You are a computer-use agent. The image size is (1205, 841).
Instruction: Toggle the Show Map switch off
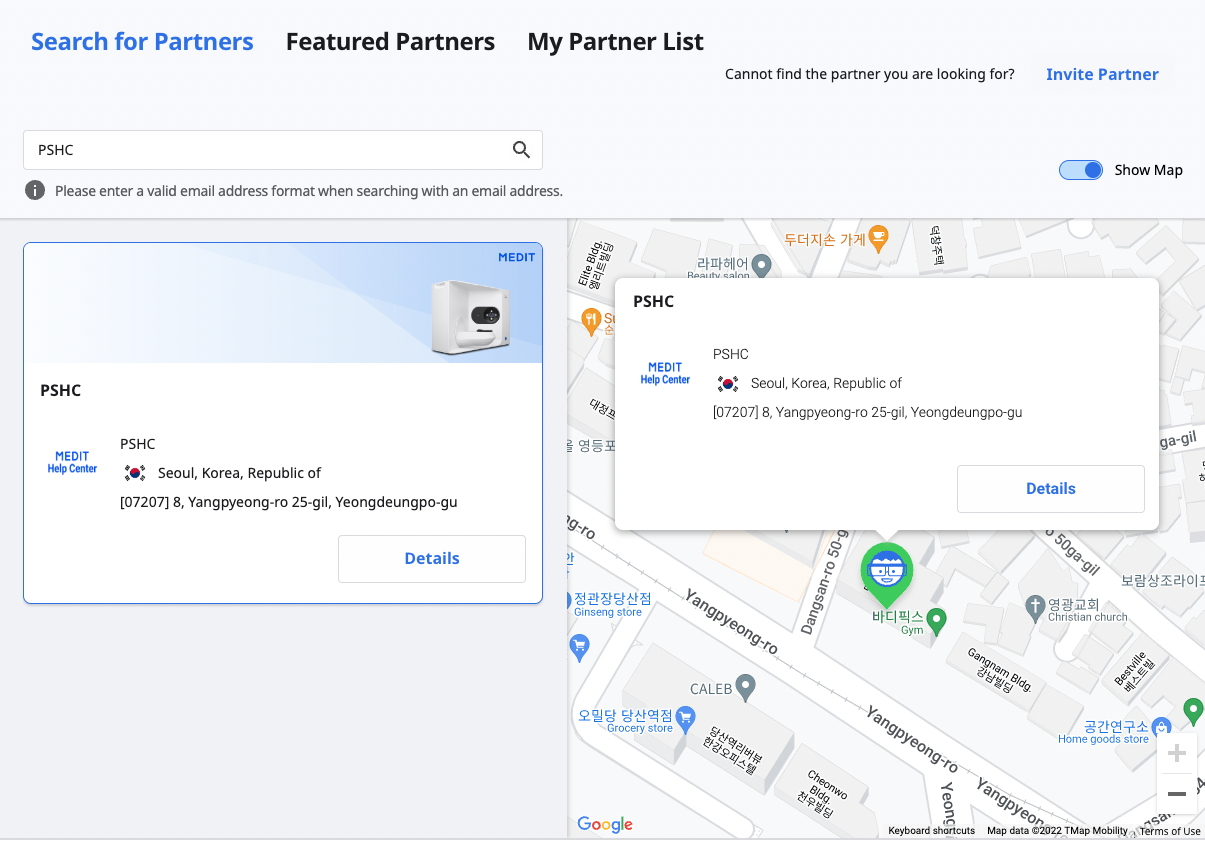[1081, 170]
